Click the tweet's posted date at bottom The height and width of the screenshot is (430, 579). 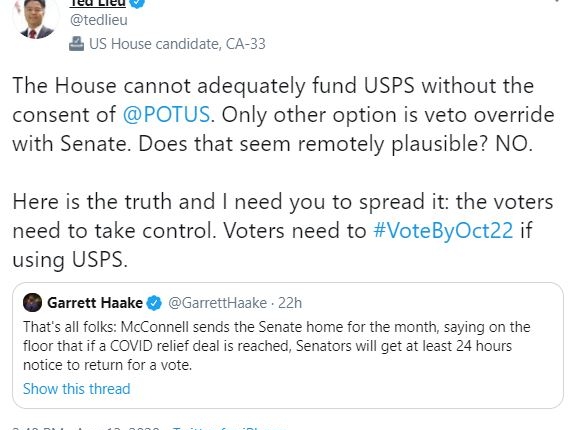(x=86, y=428)
